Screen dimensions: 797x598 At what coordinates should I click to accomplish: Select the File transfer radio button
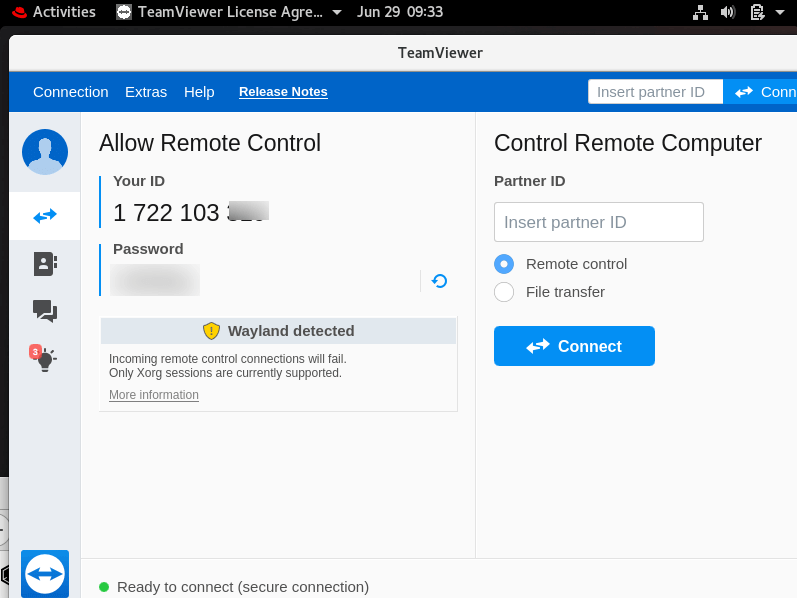tap(504, 292)
